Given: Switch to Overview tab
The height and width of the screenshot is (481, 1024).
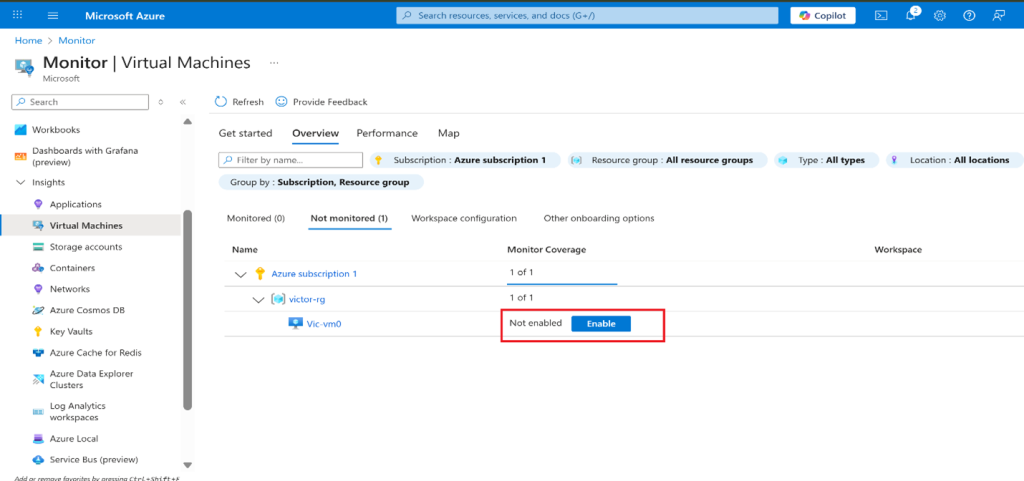Looking at the screenshot, I should pyautogui.click(x=315, y=133).
